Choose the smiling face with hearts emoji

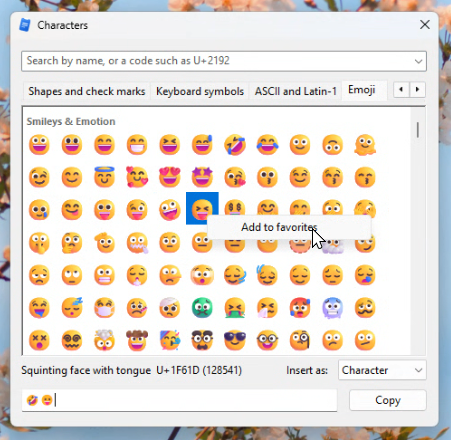[137, 177]
